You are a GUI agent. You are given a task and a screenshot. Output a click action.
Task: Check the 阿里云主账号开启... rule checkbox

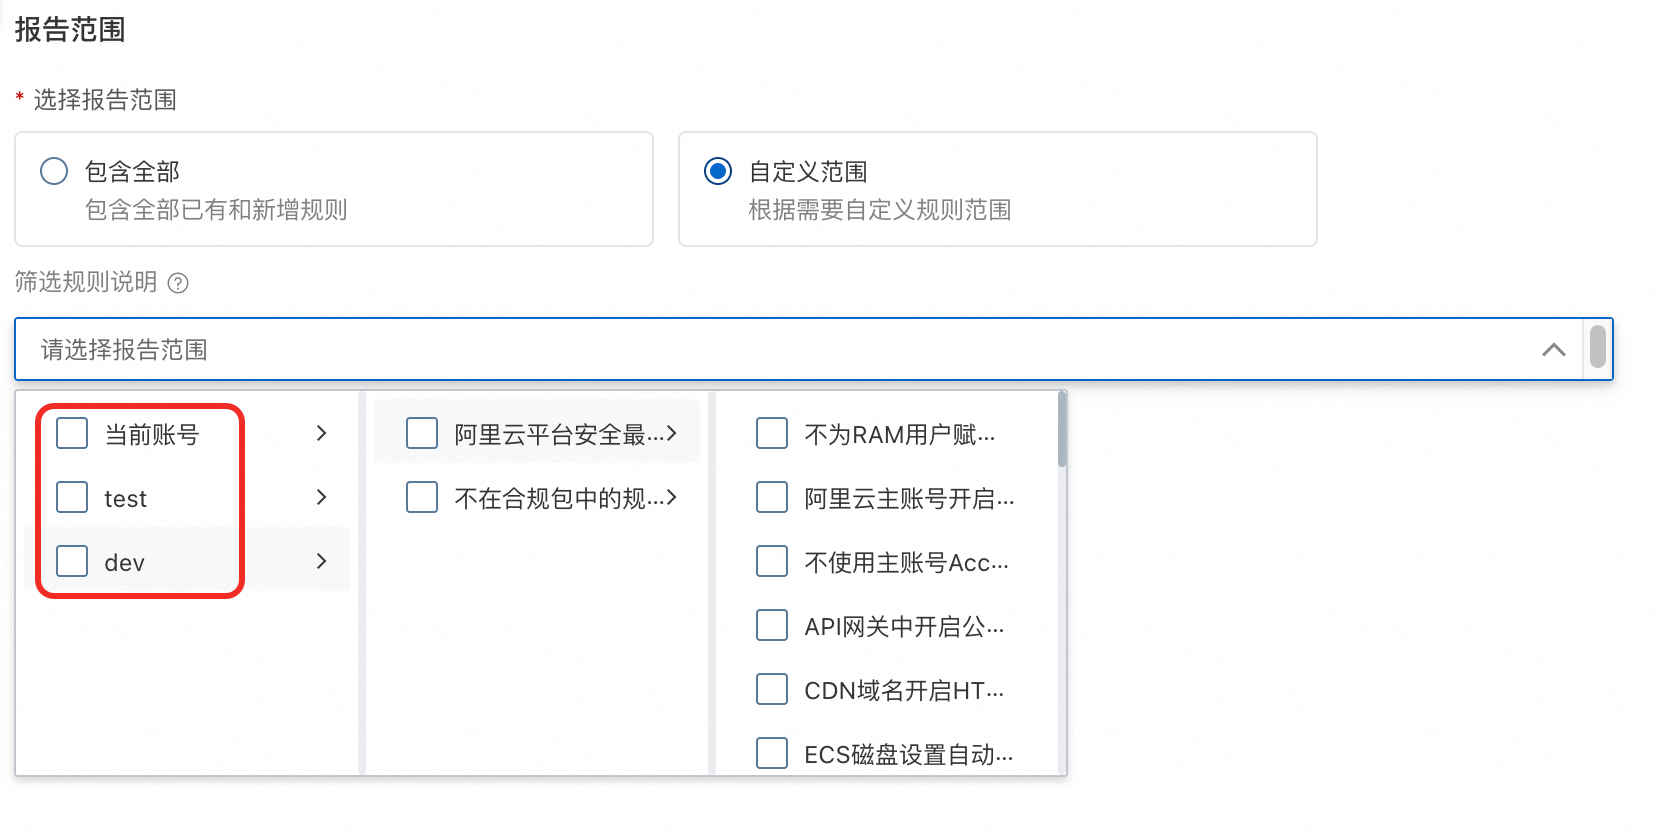(x=772, y=497)
